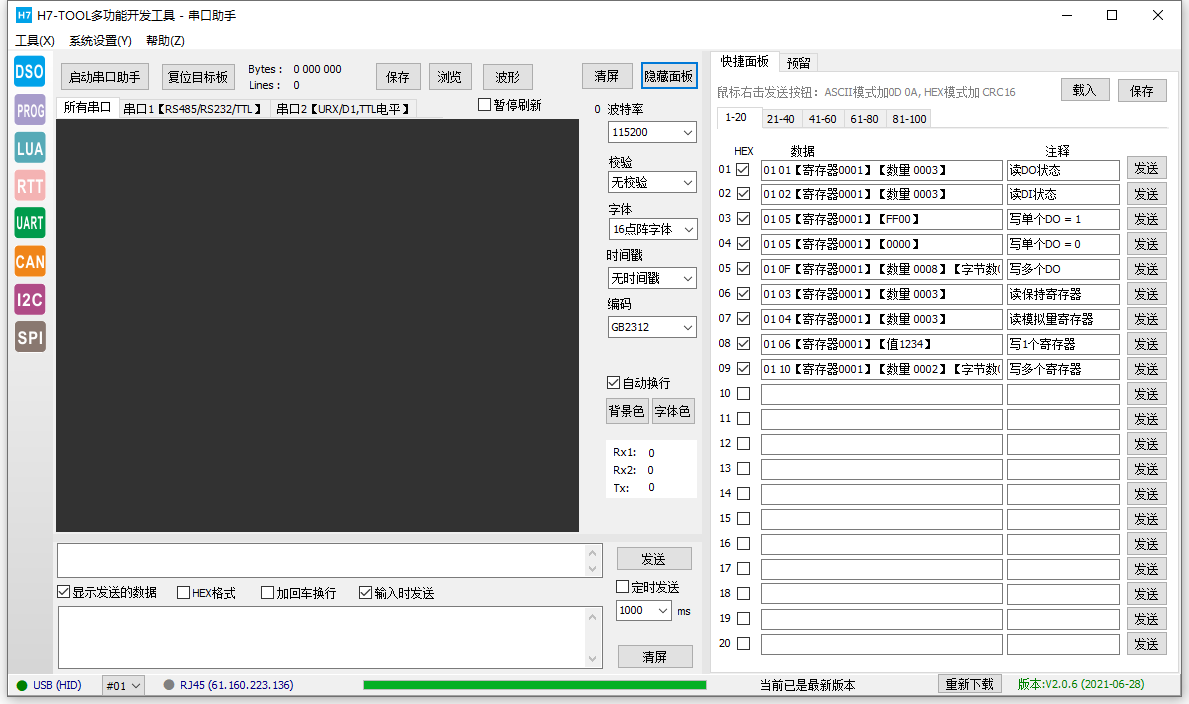This screenshot has width=1189, height=704.
Task: Click the 隐藏面板 button
Action: click(669, 76)
